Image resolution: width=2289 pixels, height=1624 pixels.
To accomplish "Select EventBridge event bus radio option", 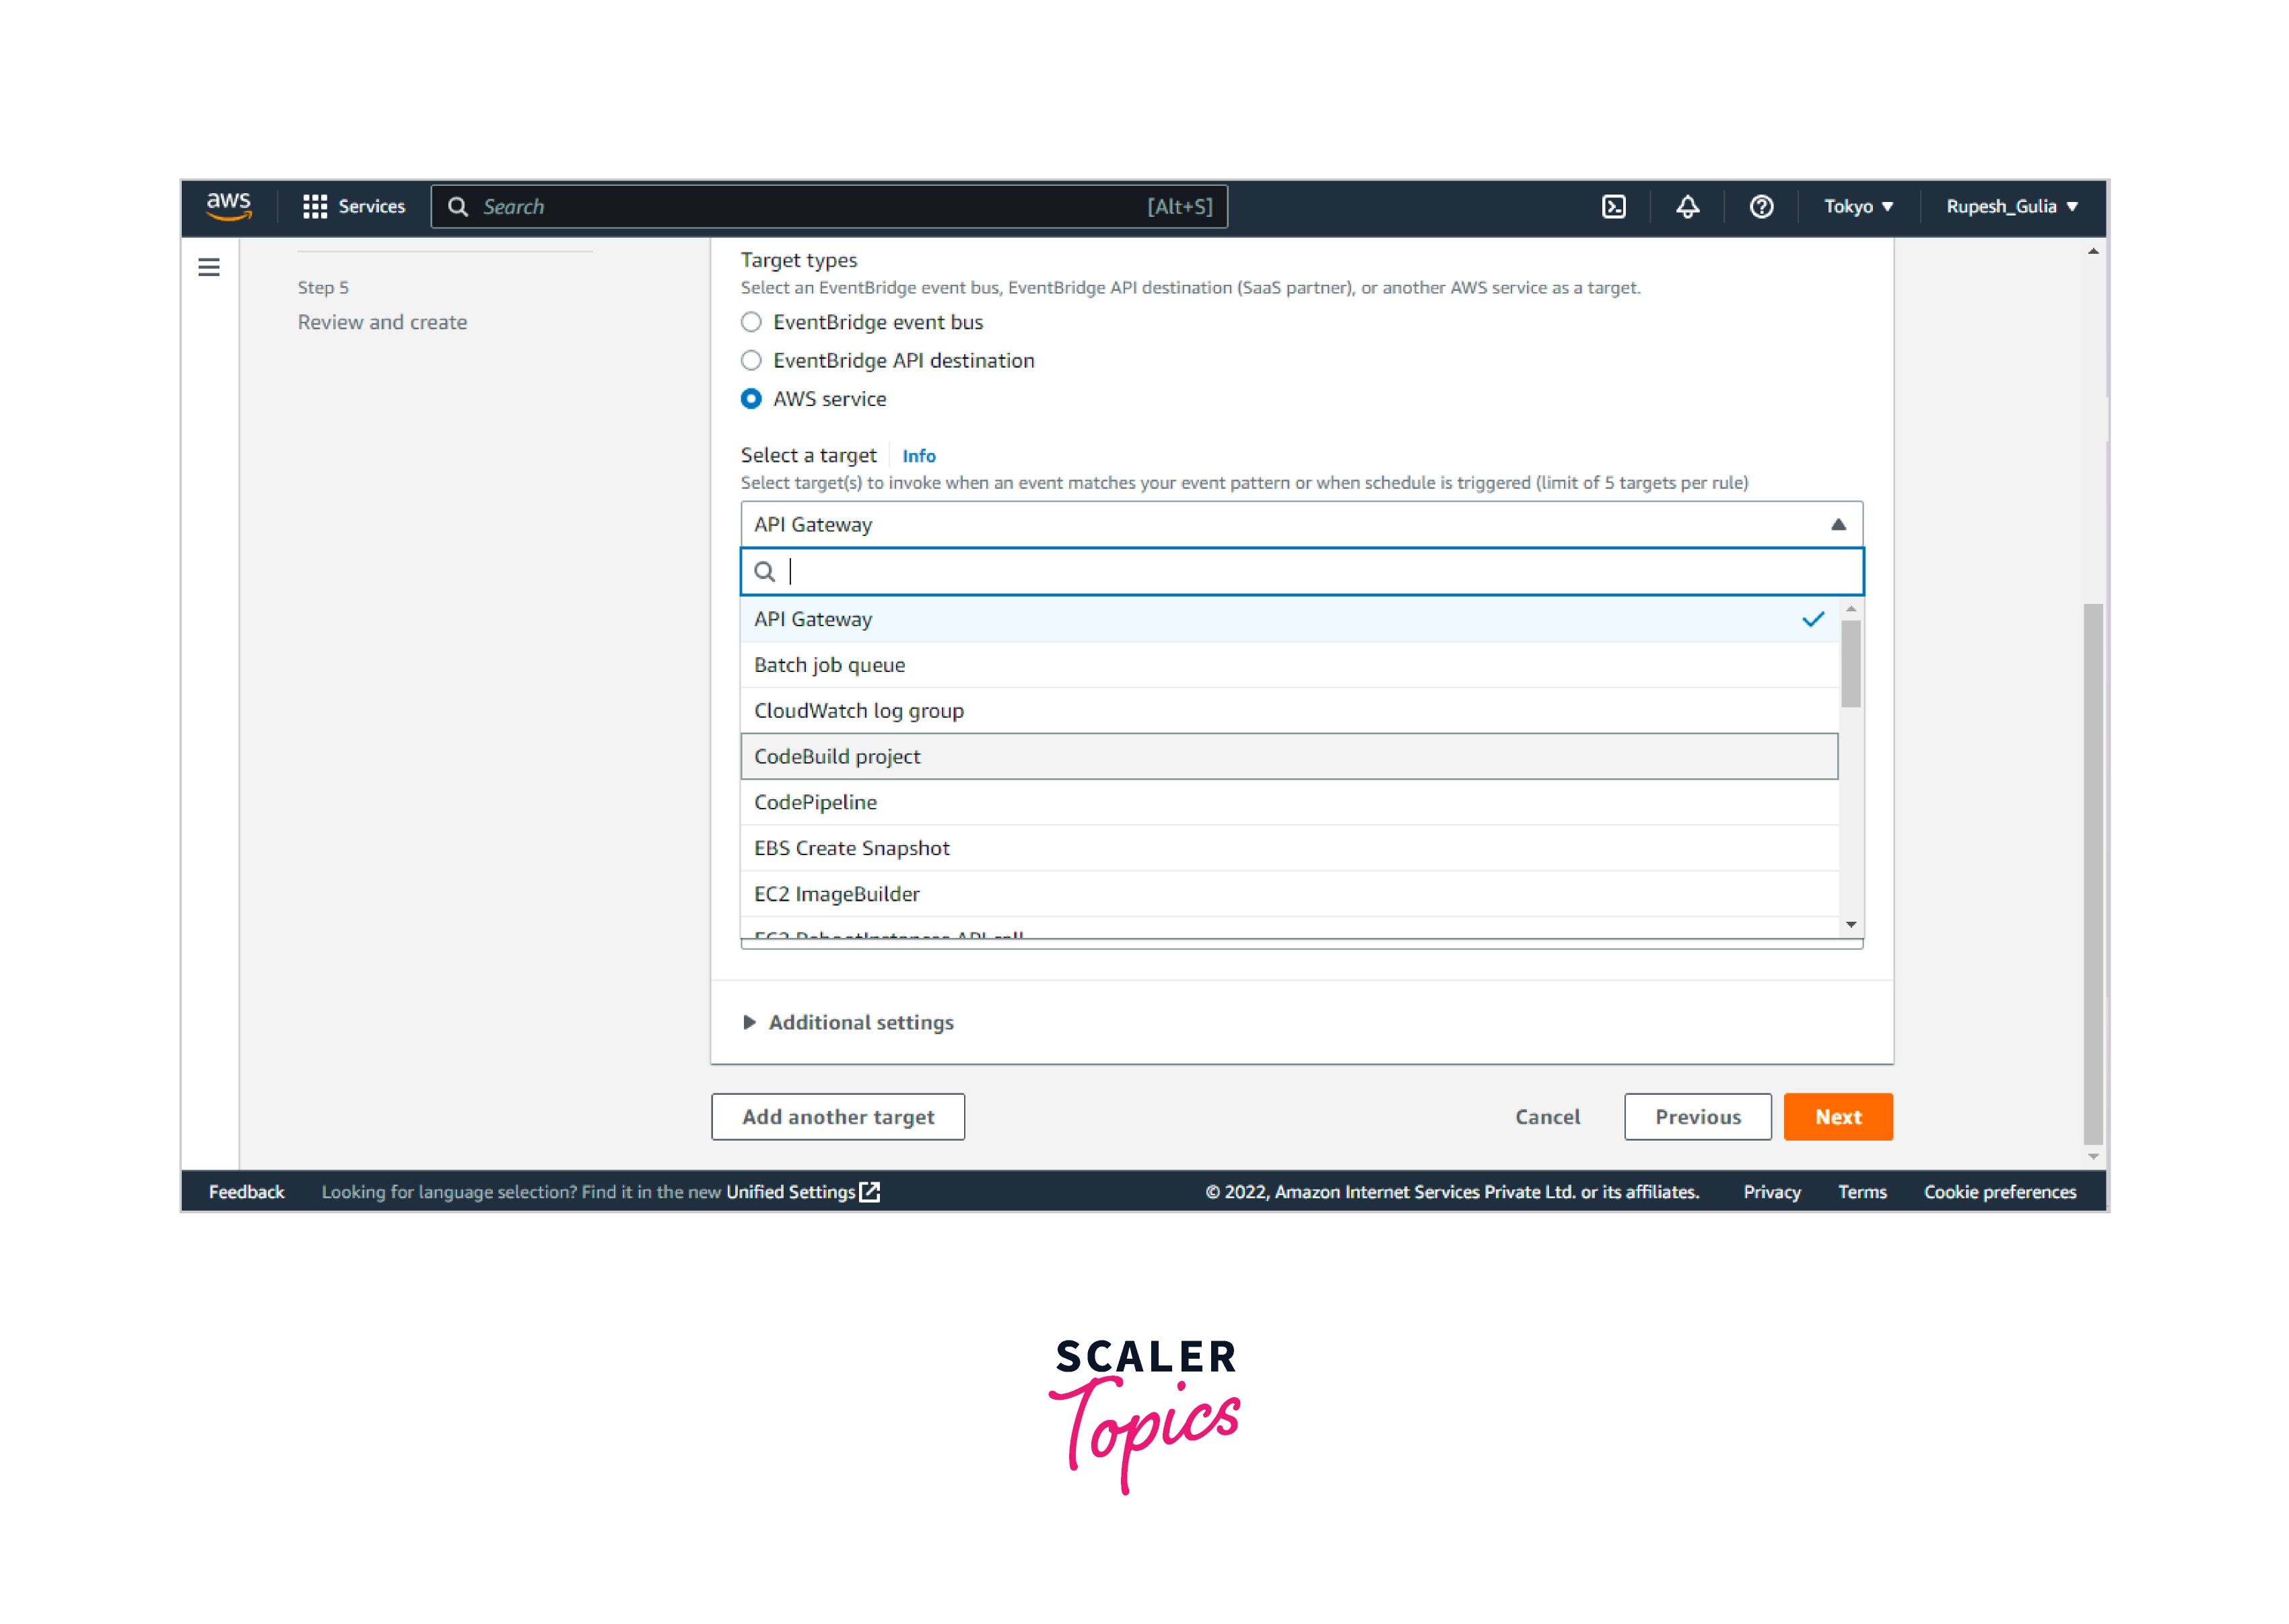I will click(751, 322).
